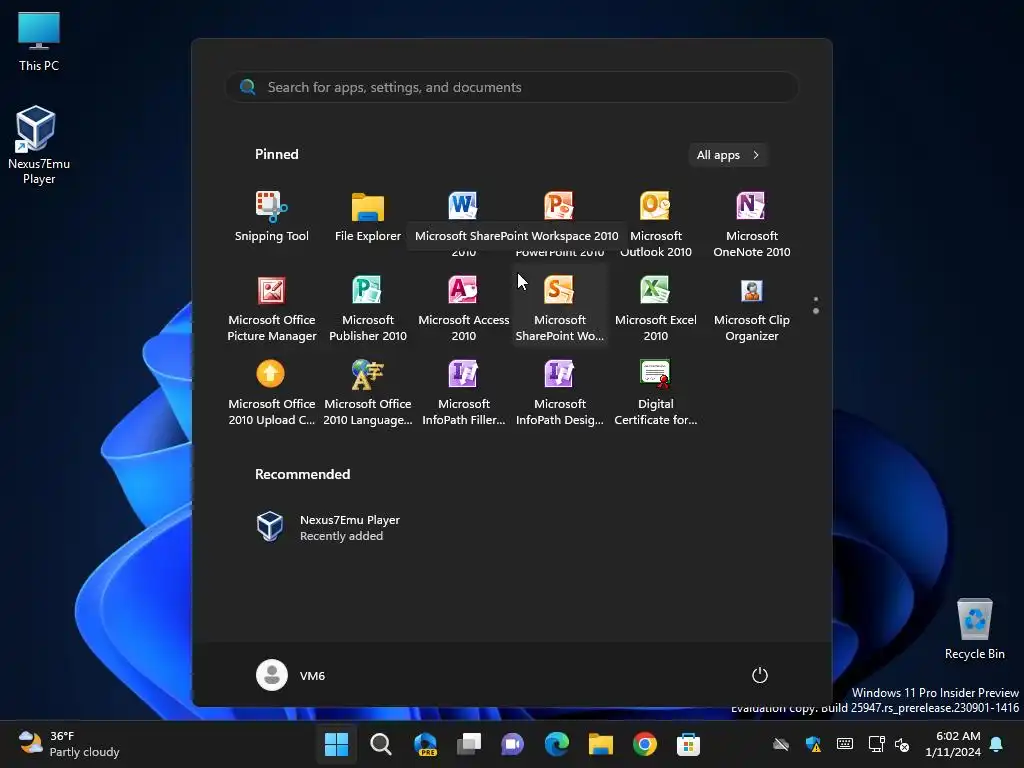The height and width of the screenshot is (768, 1024).
Task: Open weather widget showing 36°F
Action: click(x=69, y=744)
